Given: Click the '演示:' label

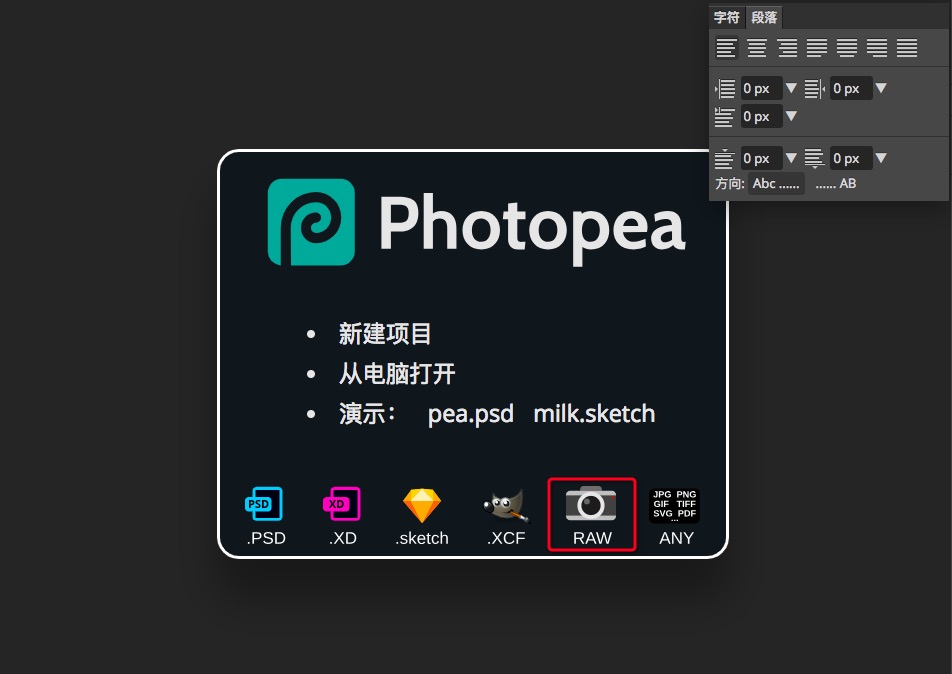Looking at the screenshot, I should [367, 414].
